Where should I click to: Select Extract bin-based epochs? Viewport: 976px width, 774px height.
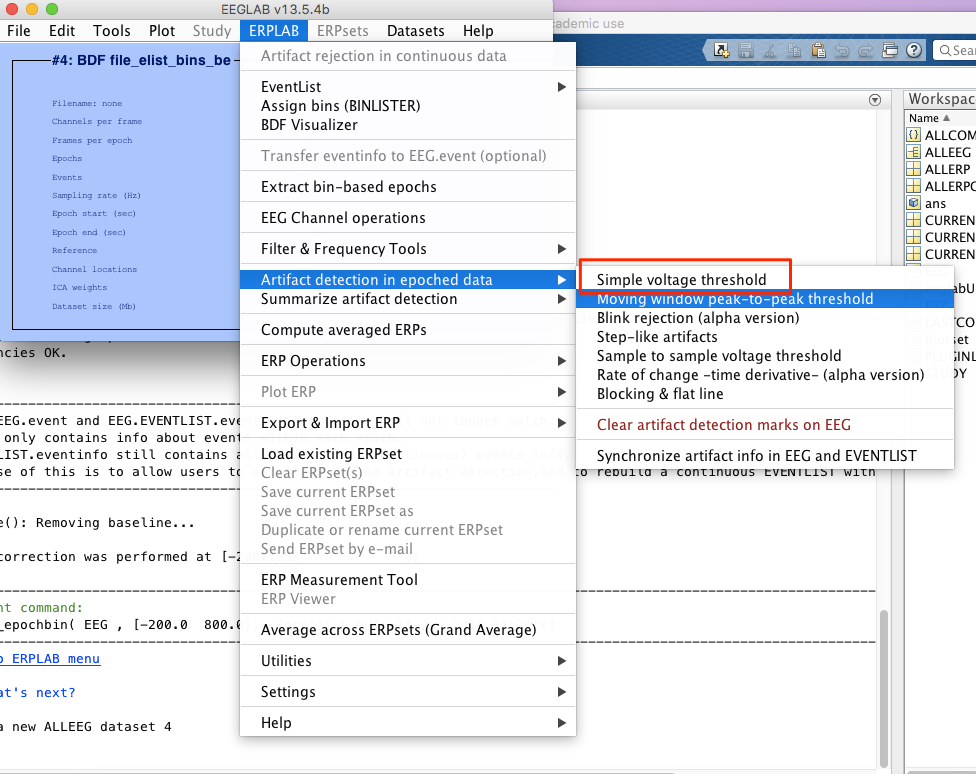[408, 187]
